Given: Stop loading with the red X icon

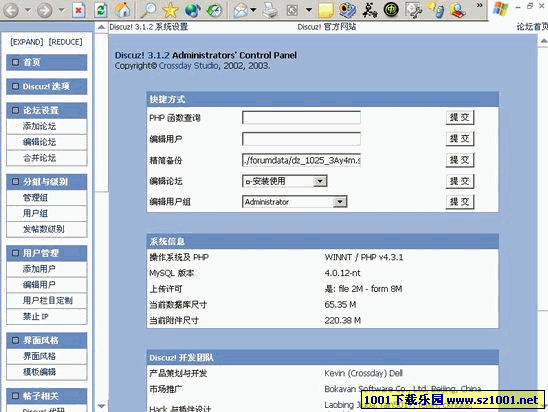Looking at the screenshot, I should click(79, 10).
